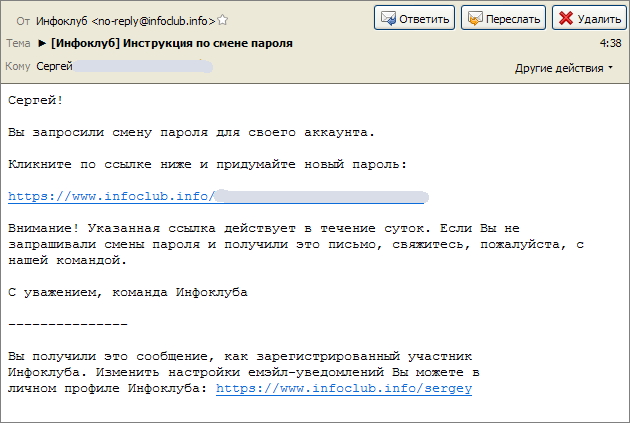
Task: Click the Кому header label
Action: tap(18, 66)
